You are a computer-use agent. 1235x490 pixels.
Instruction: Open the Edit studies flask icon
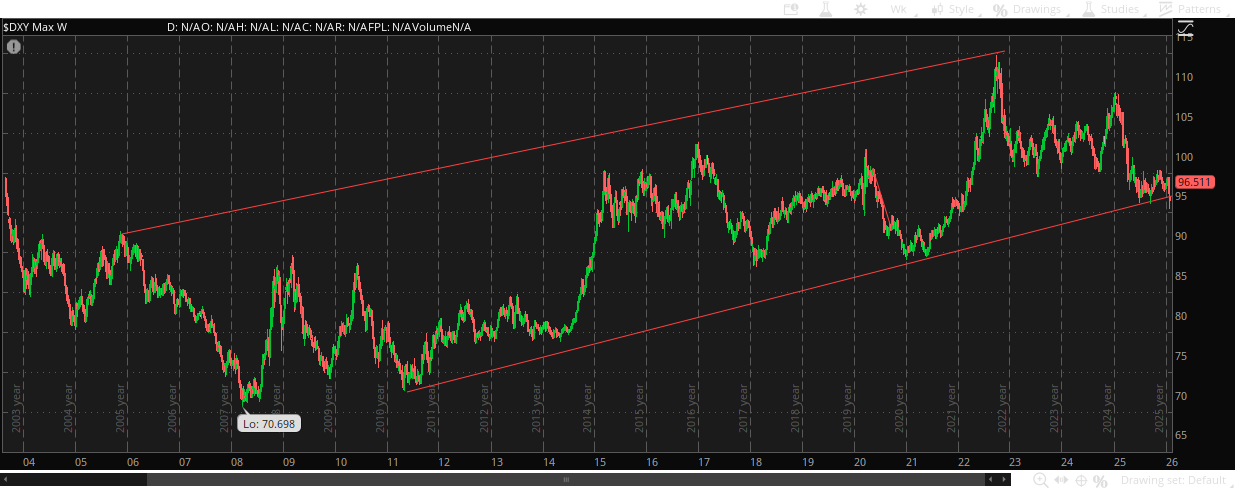pyautogui.click(x=825, y=9)
